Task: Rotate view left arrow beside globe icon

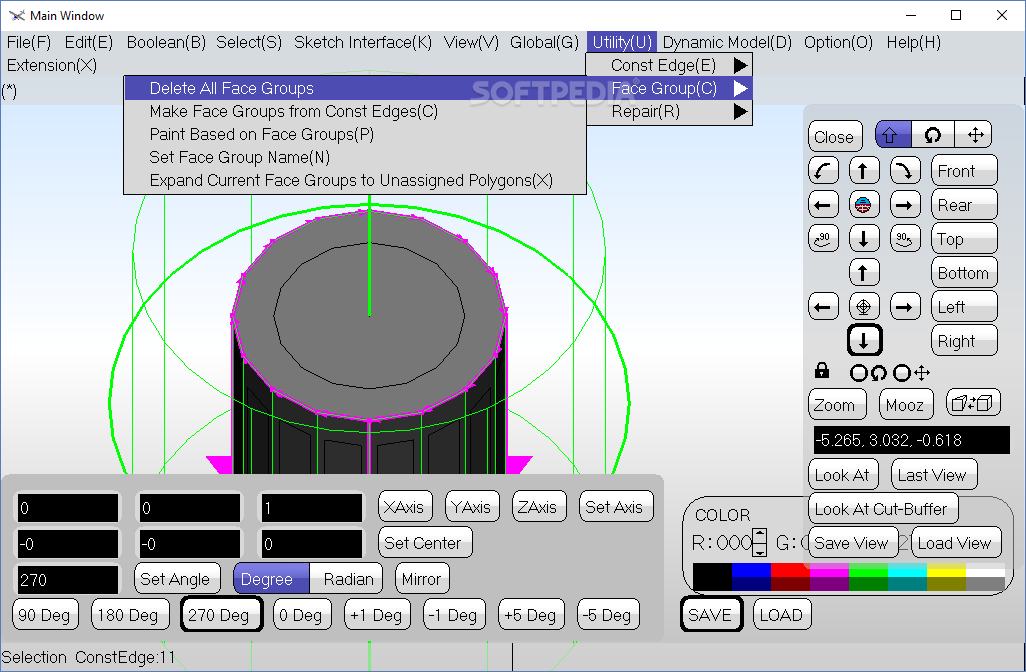Action: point(823,205)
